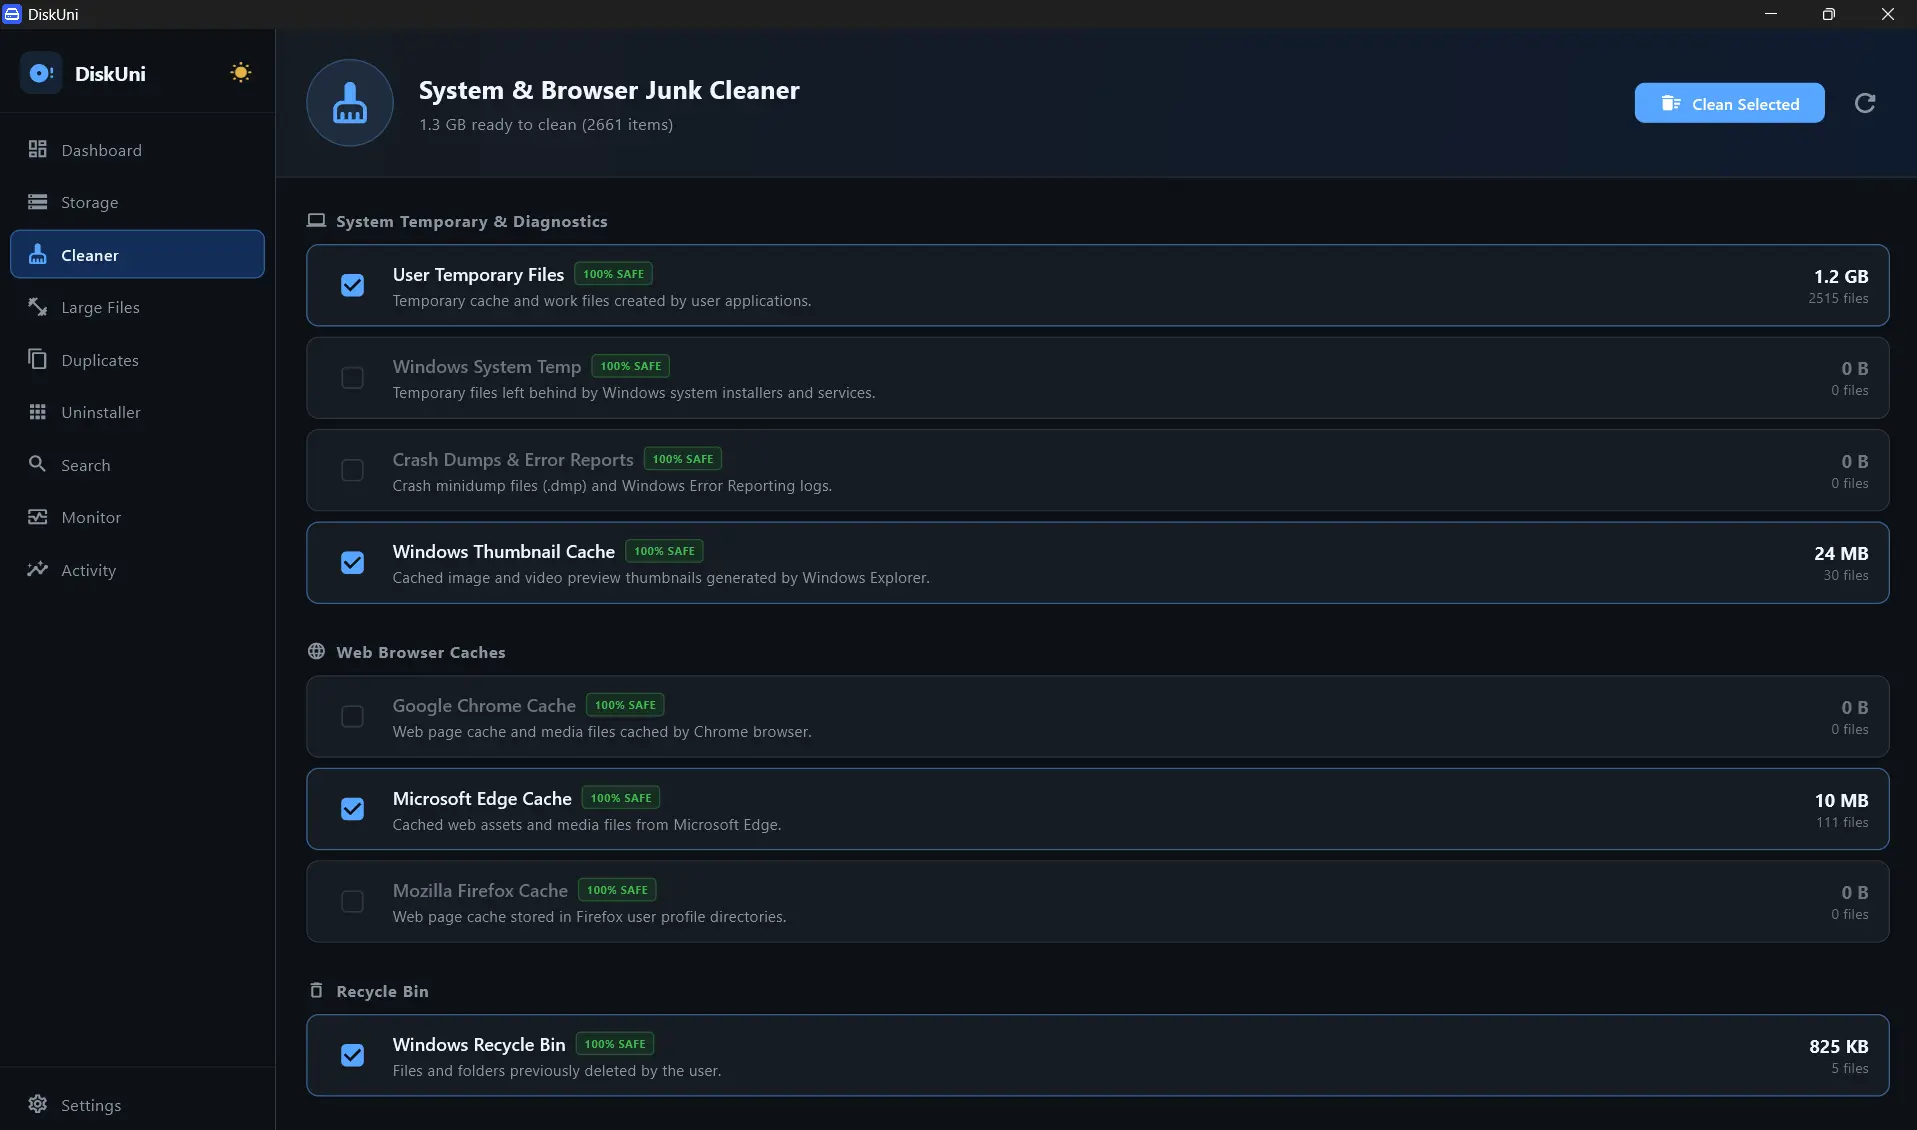Uncheck Windows Thumbnail Cache checkbox
The width and height of the screenshot is (1917, 1130).
pos(352,562)
